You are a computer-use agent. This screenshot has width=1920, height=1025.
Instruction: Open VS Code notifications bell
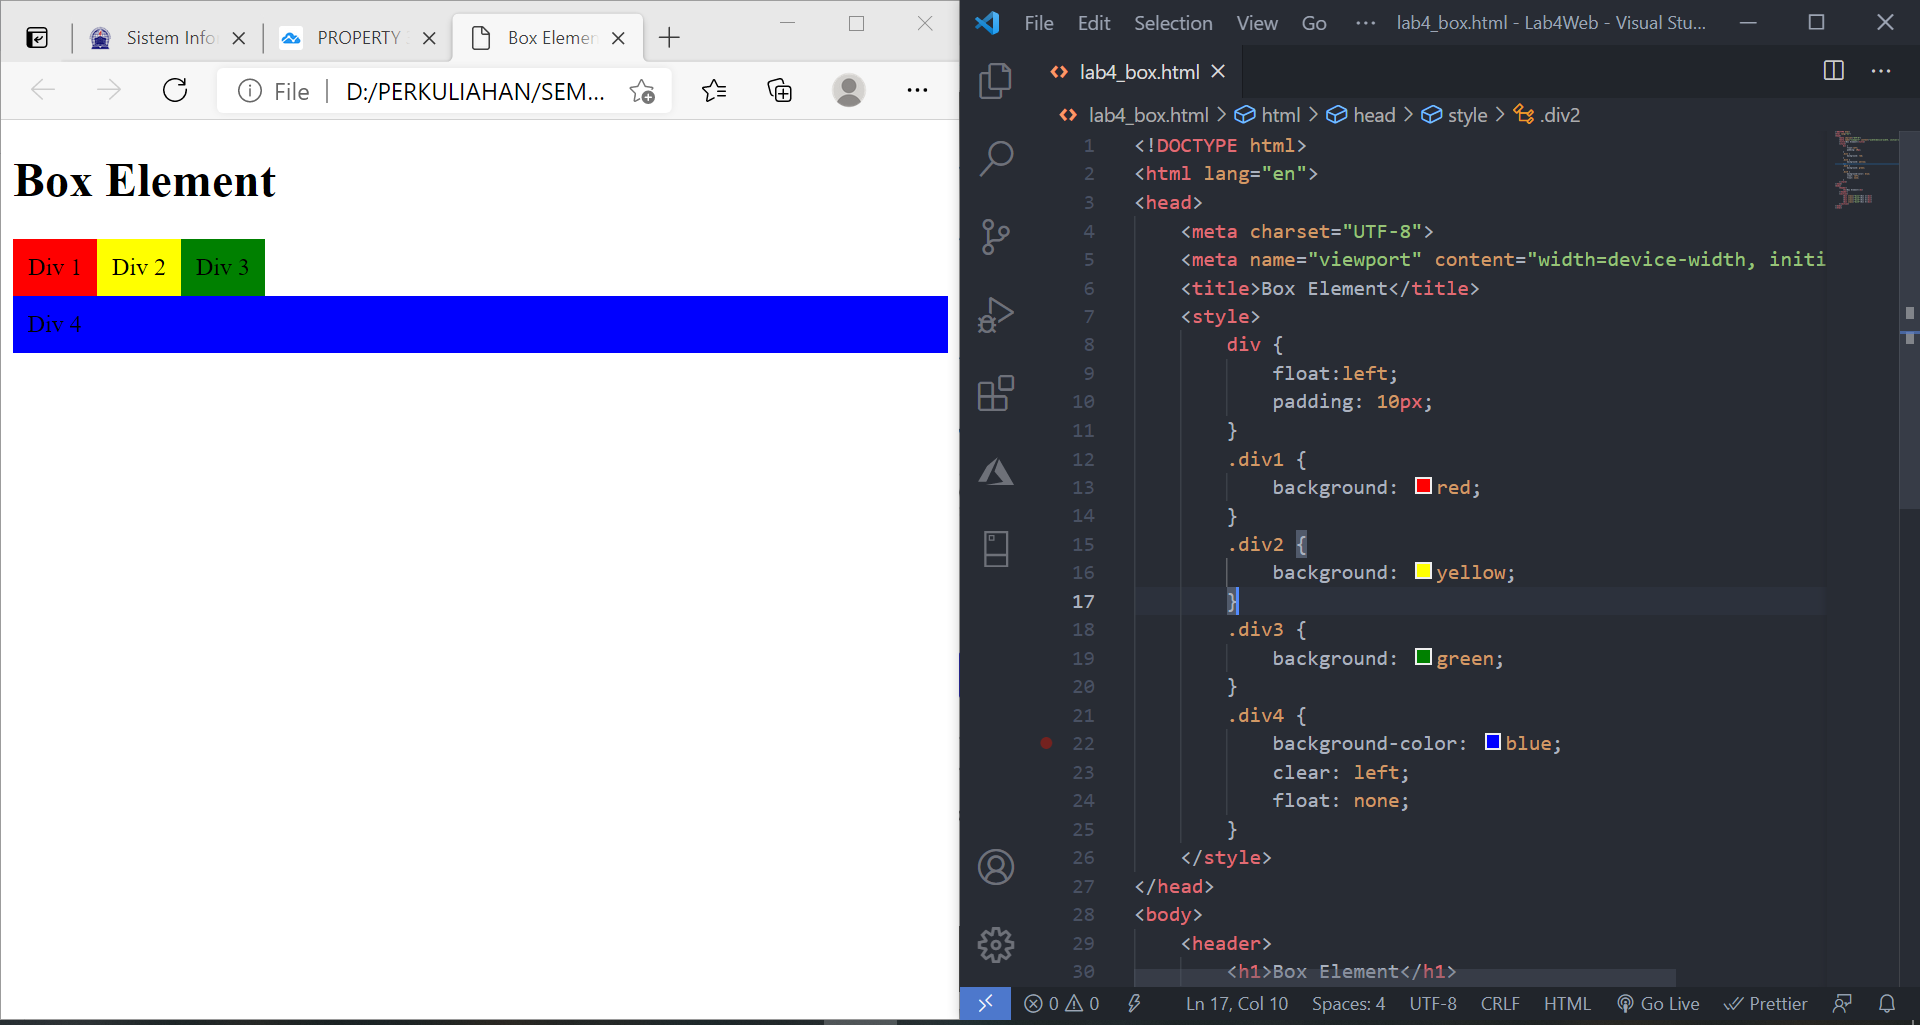pyautogui.click(x=1888, y=1003)
